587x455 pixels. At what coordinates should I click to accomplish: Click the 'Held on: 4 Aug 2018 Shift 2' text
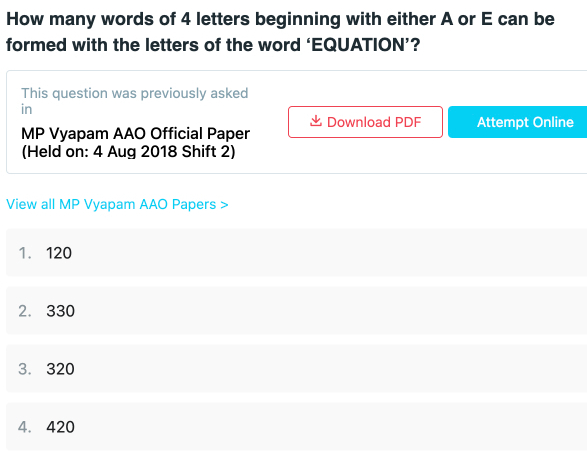tap(128, 152)
